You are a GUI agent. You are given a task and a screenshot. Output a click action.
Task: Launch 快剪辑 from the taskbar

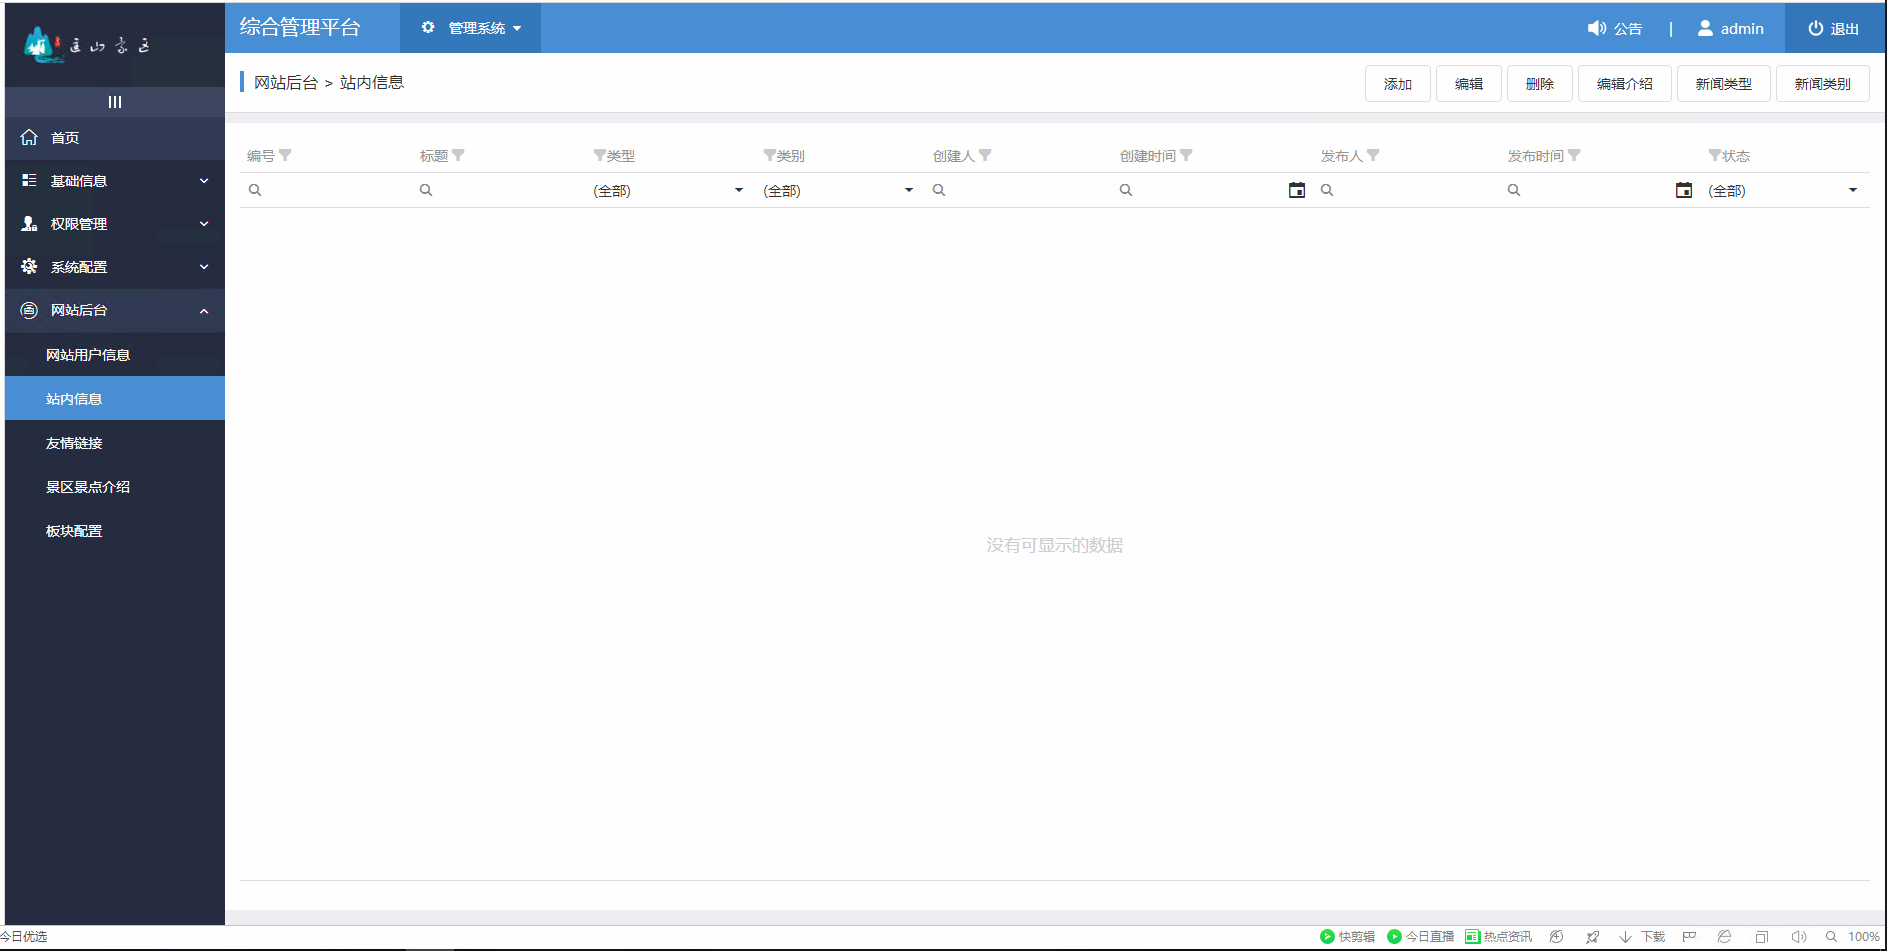[x=1348, y=937]
